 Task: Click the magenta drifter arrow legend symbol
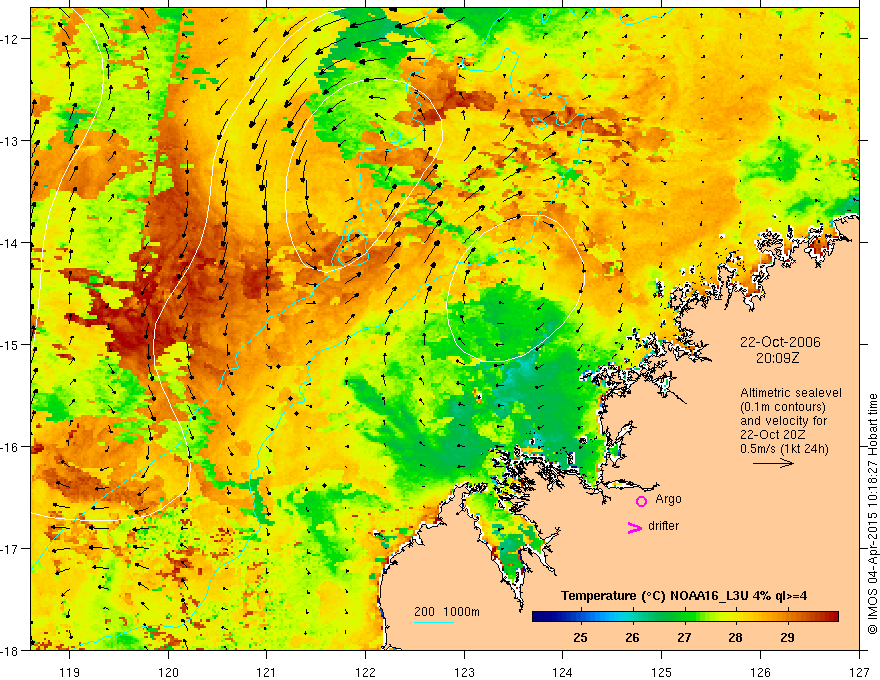pyautogui.click(x=635, y=527)
